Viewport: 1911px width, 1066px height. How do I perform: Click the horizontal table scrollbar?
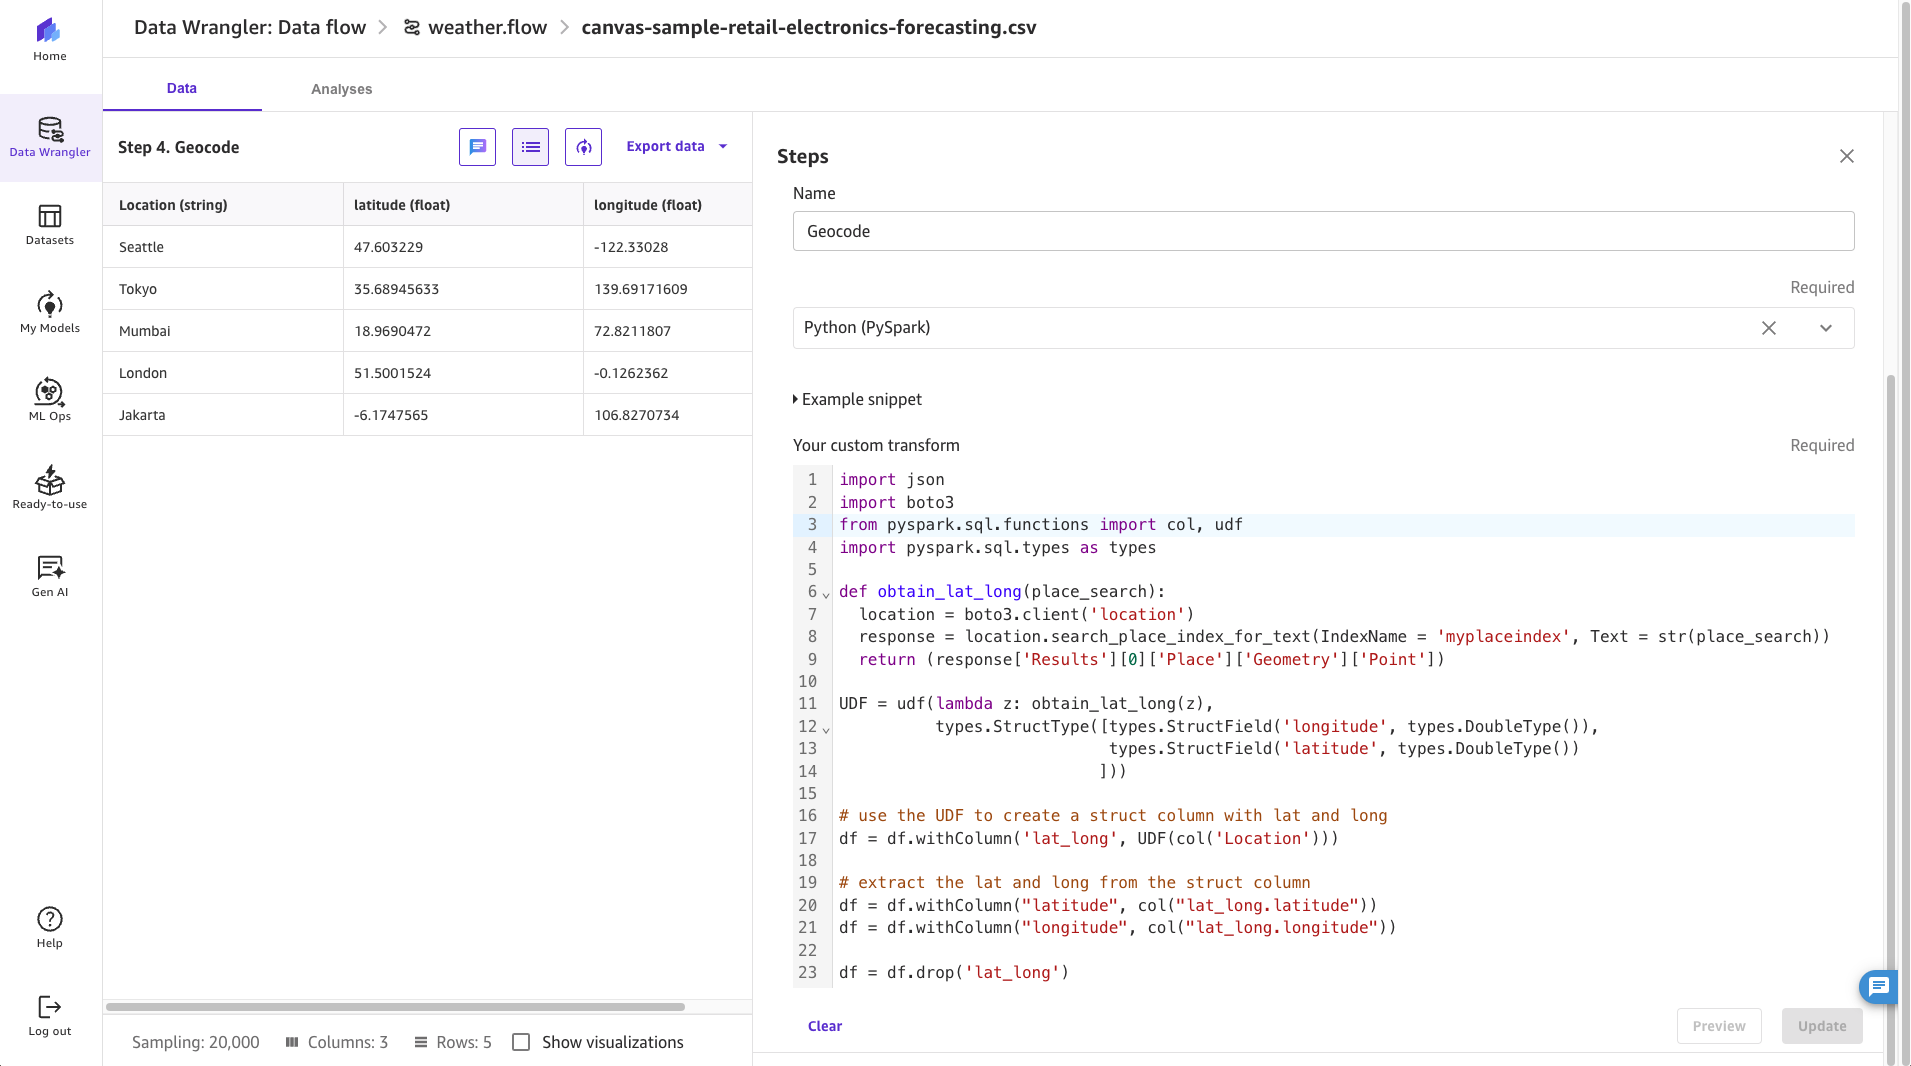pyautogui.click(x=395, y=1006)
